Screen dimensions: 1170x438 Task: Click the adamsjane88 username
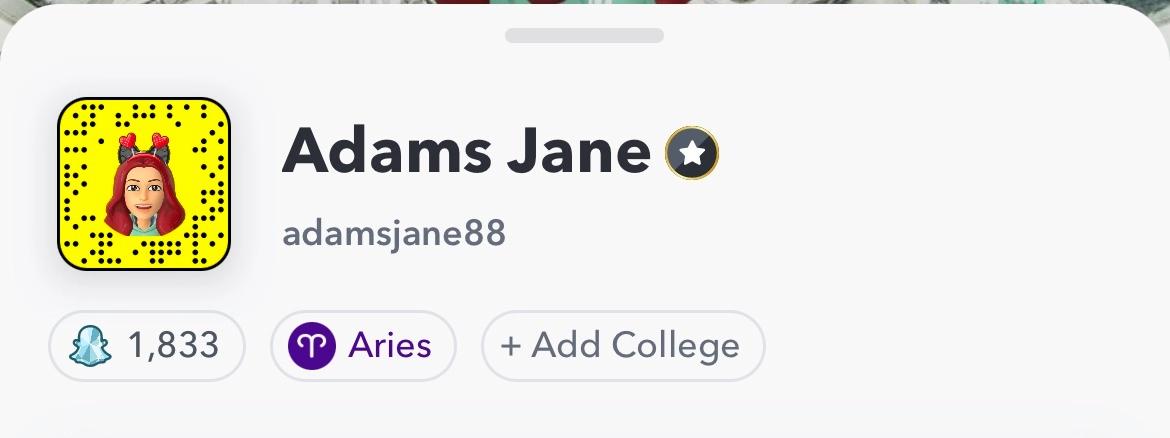click(394, 234)
